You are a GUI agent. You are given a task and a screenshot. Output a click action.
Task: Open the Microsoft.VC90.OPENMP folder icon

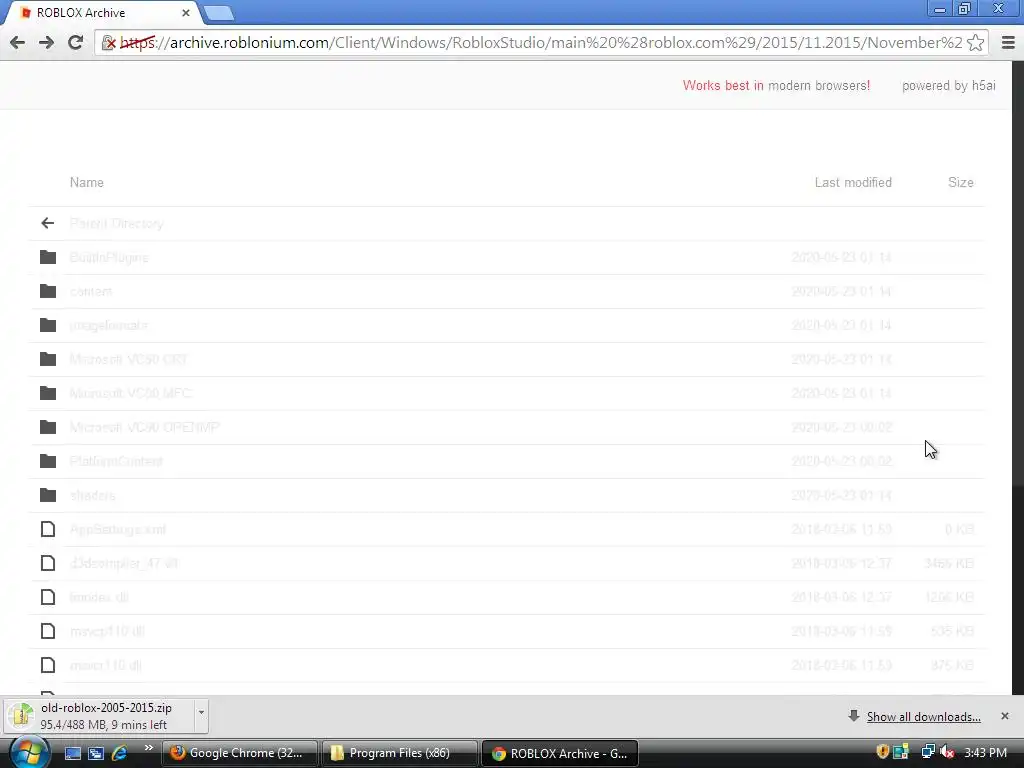click(x=48, y=427)
